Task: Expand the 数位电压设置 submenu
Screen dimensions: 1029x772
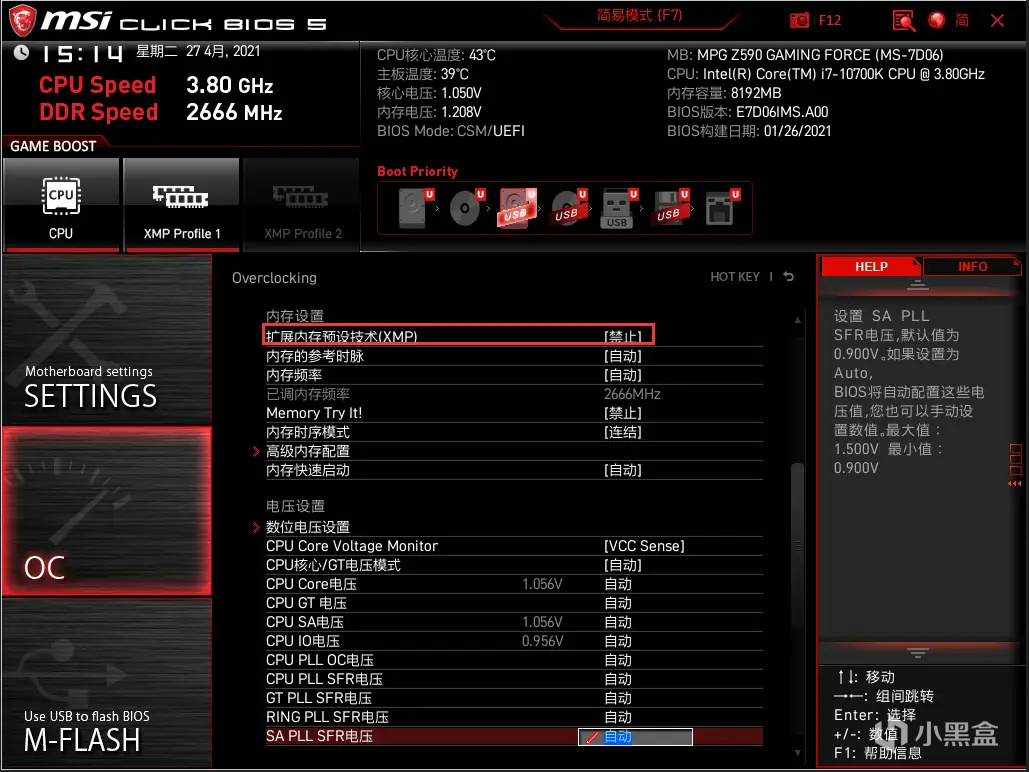Action: click(514, 527)
